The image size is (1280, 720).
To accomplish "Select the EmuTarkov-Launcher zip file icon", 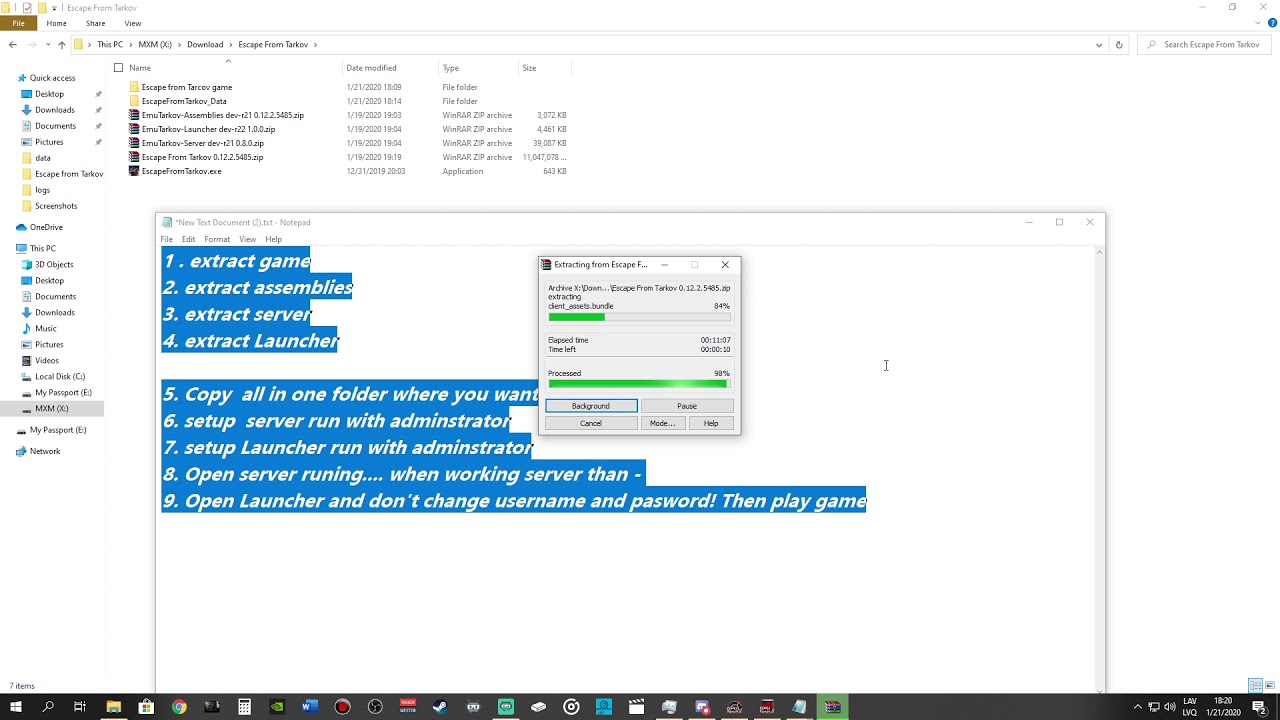I will tap(134, 129).
